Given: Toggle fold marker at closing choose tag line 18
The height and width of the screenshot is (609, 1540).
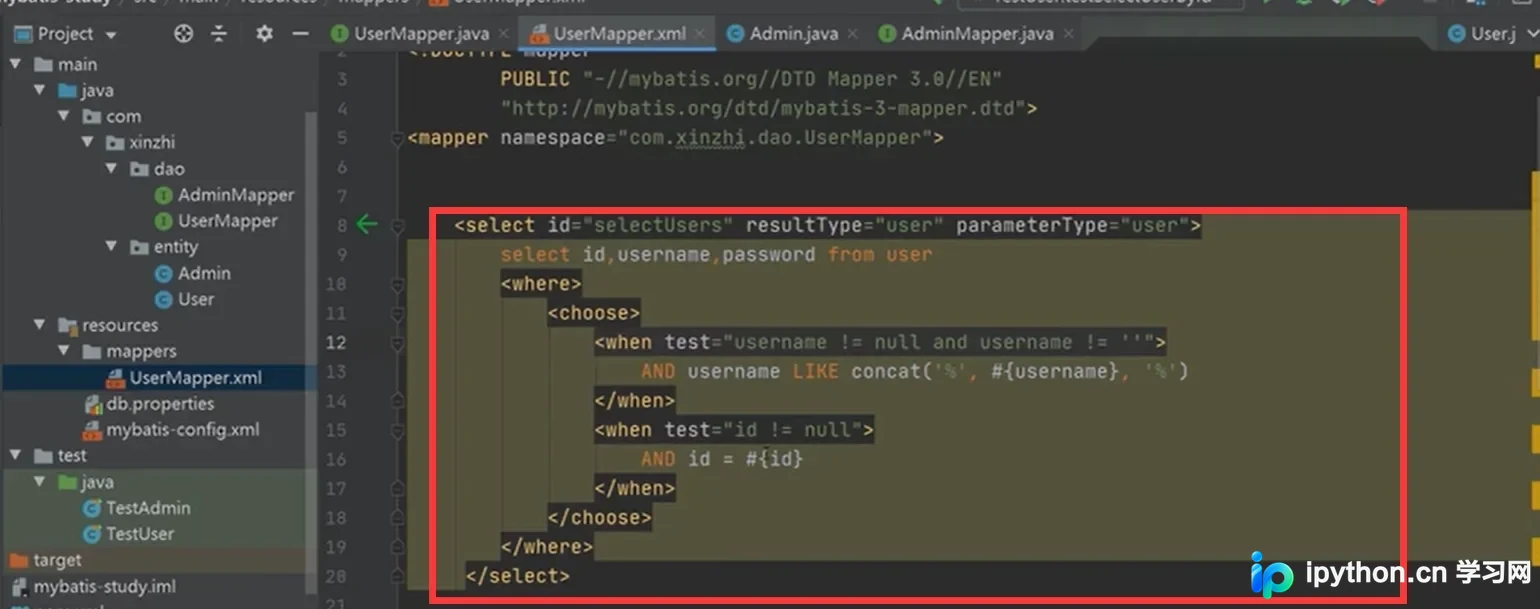Looking at the screenshot, I should [398, 518].
